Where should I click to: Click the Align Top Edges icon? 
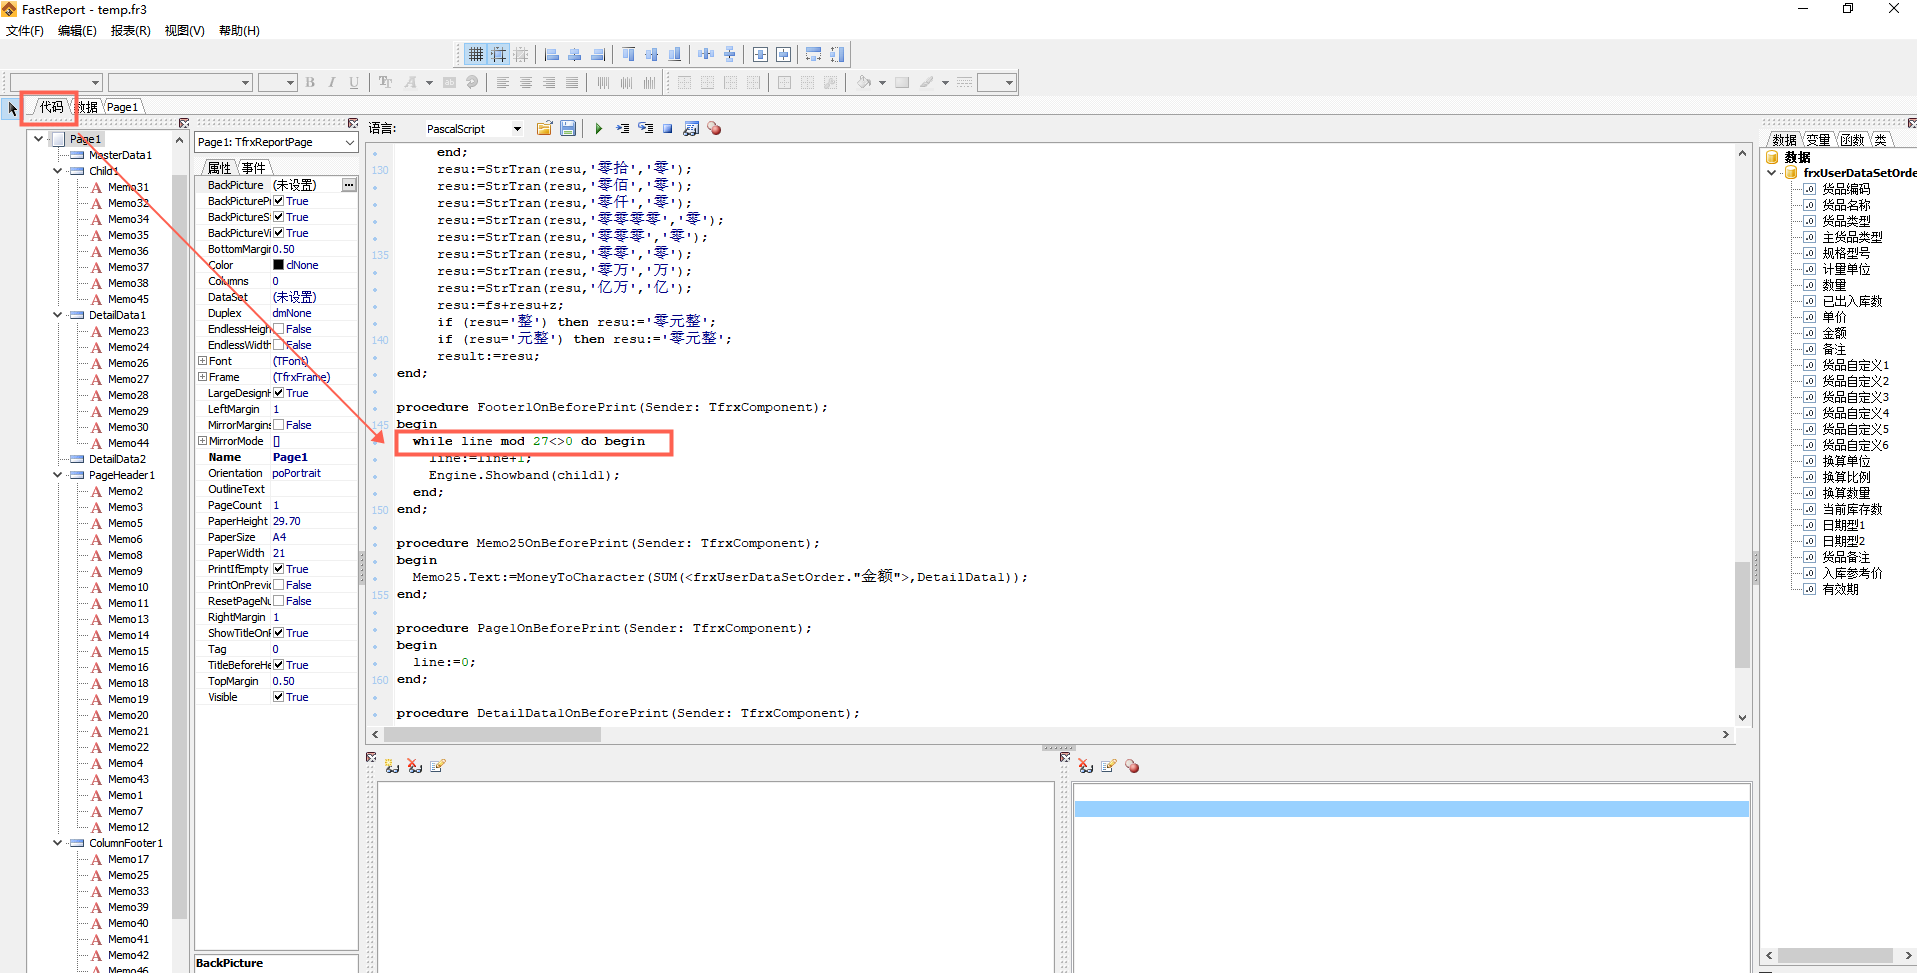tap(629, 54)
